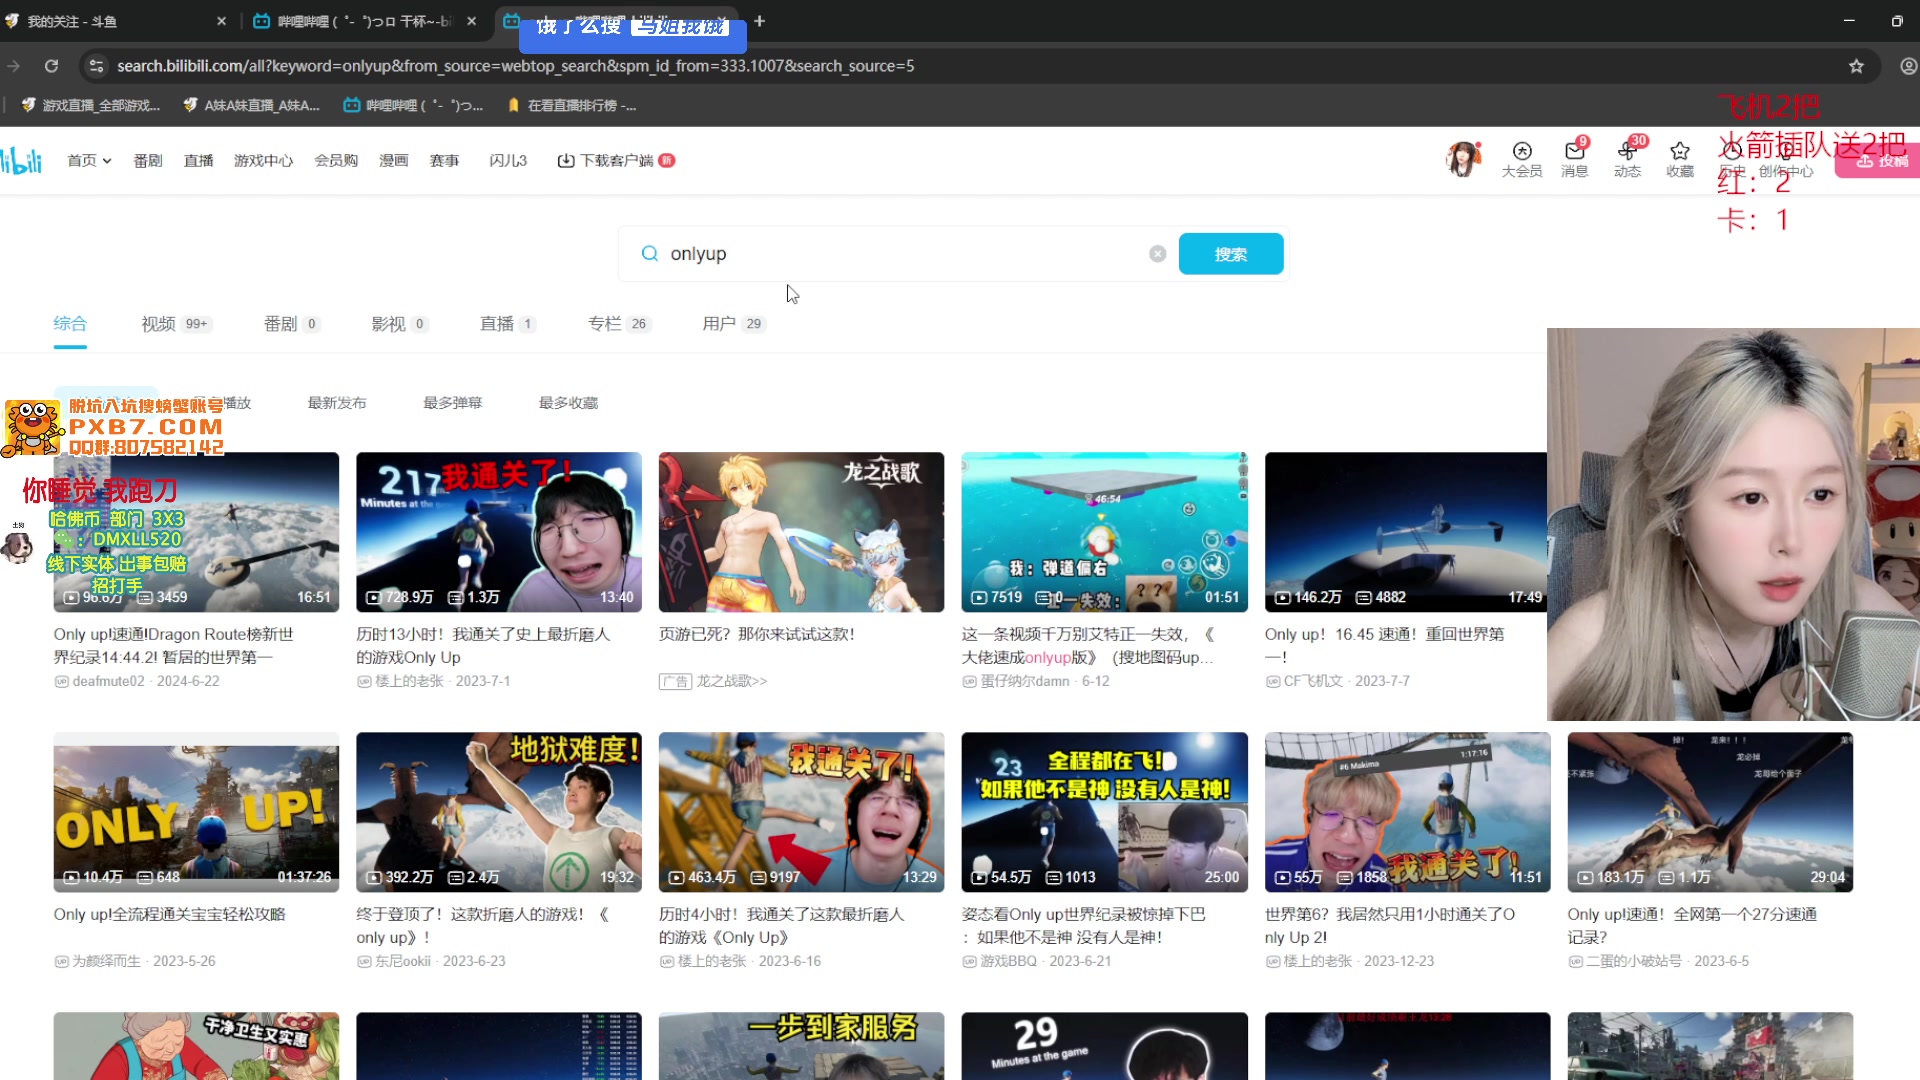Click 下载客户端 download link

616,160
